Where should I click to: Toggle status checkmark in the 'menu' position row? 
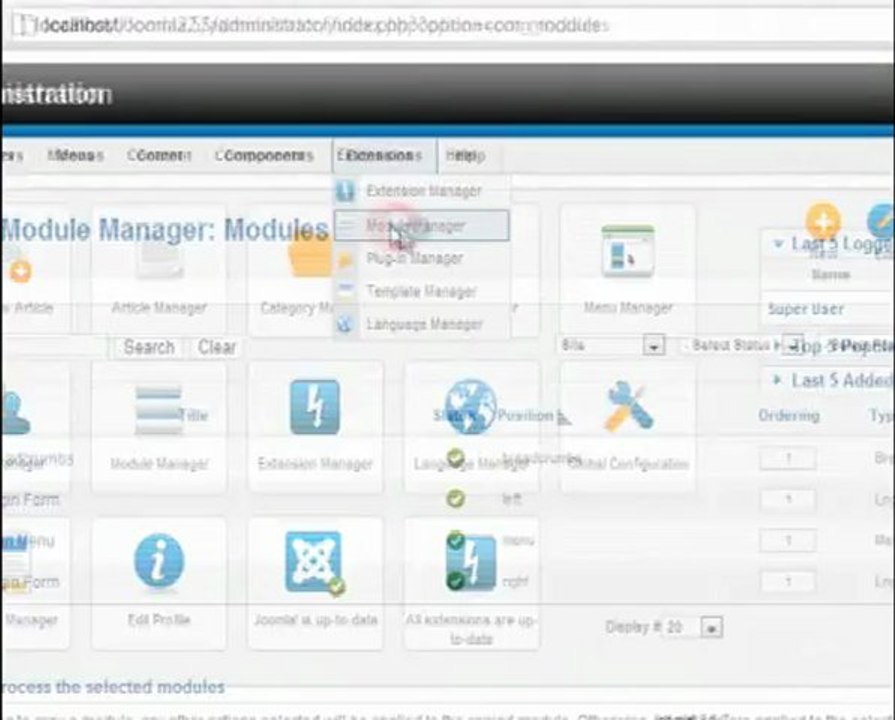coord(455,540)
